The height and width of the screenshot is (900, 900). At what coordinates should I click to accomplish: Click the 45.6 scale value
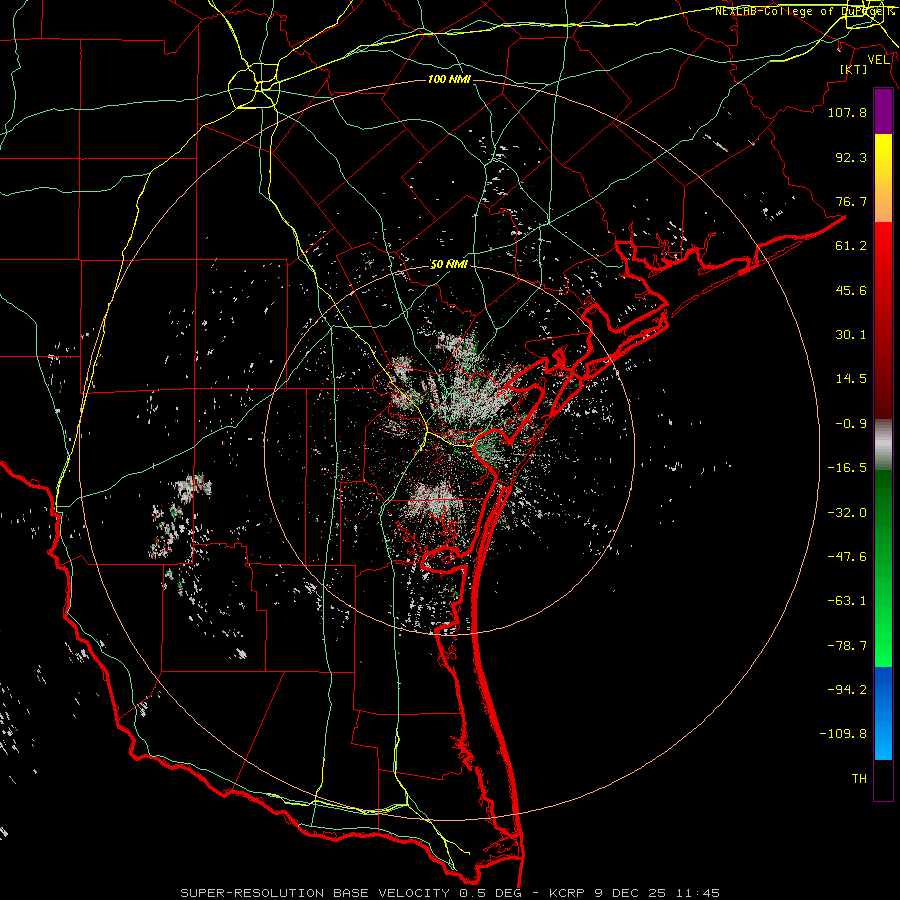click(851, 290)
